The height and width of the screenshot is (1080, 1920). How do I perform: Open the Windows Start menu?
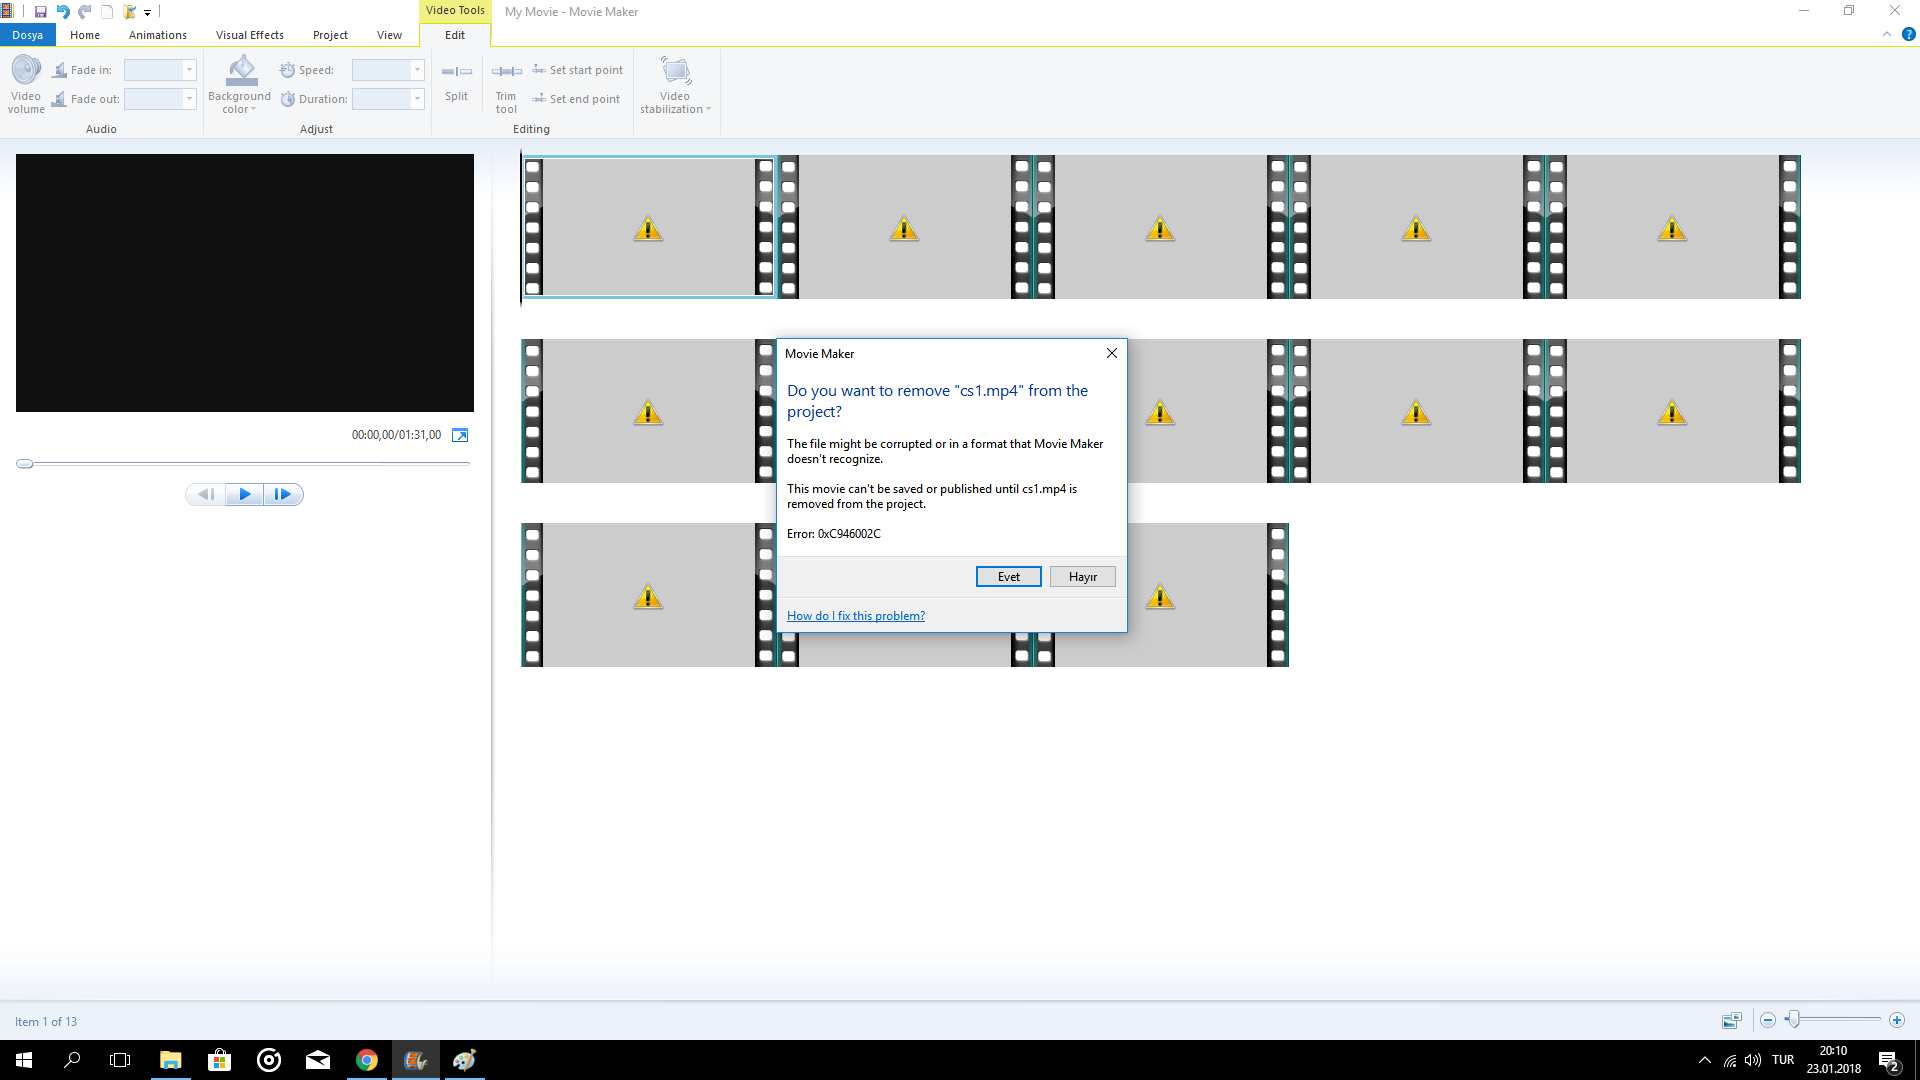coord(24,1060)
